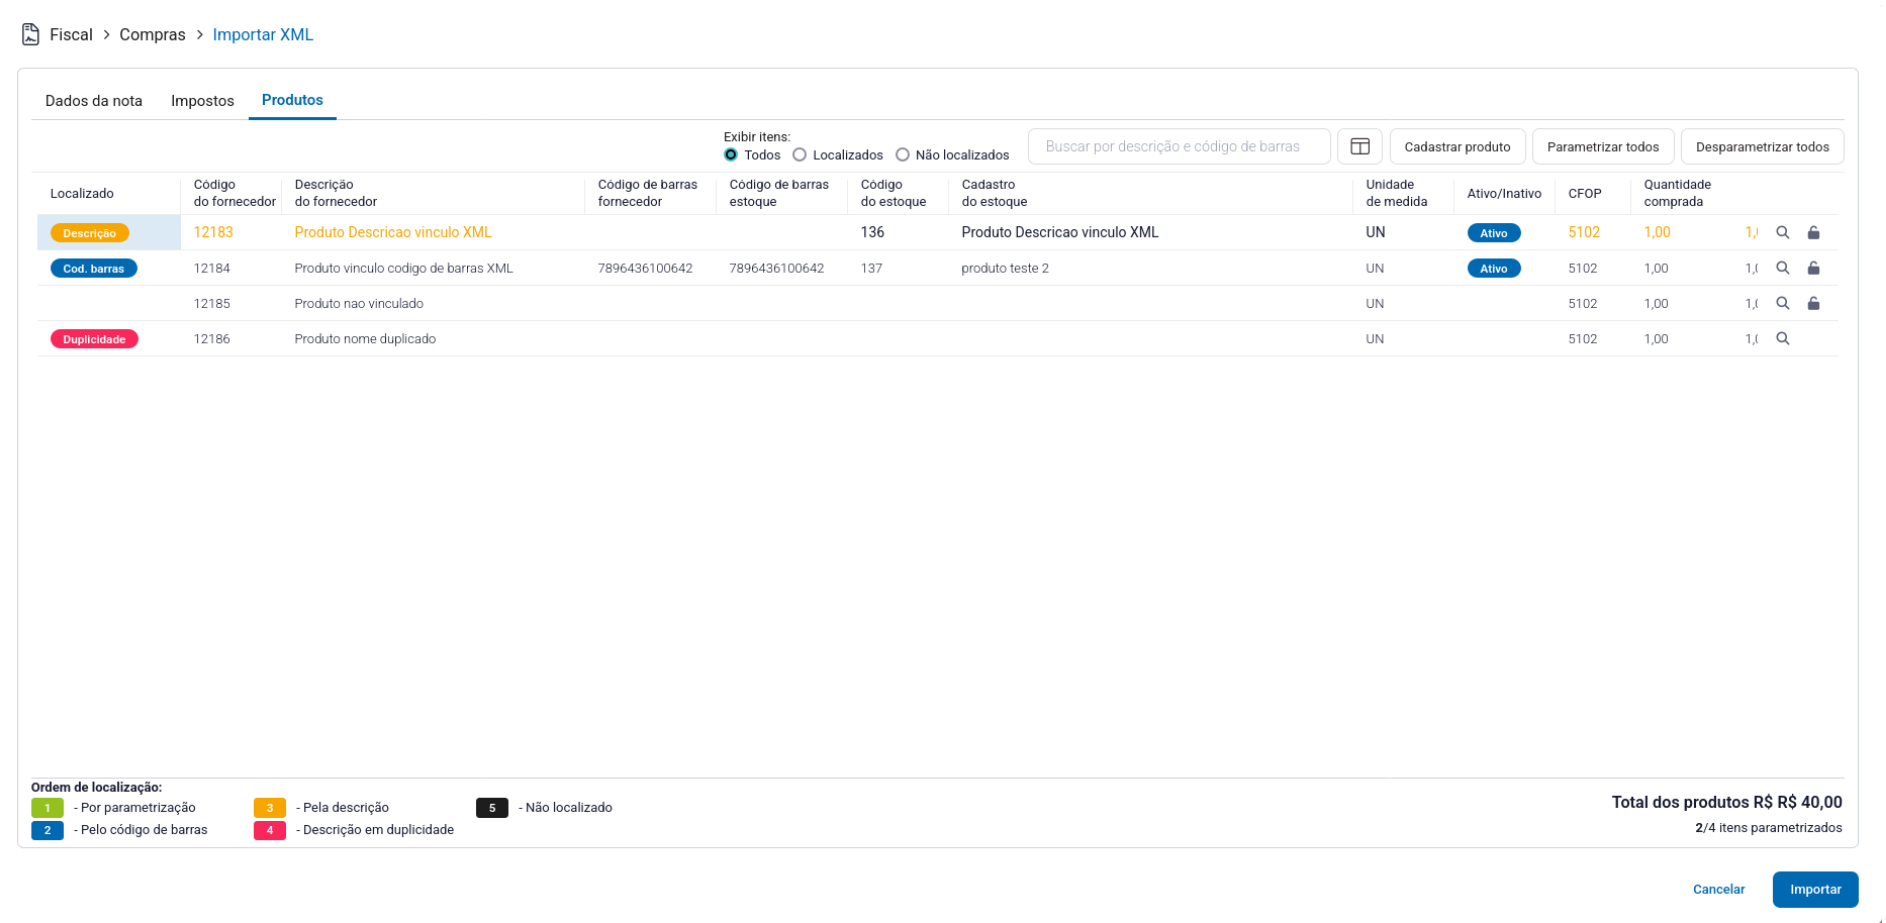Click the unlock padlock icon for product 12184
The width and height of the screenshot is (1886, 923).
(x=1813, y=268)
